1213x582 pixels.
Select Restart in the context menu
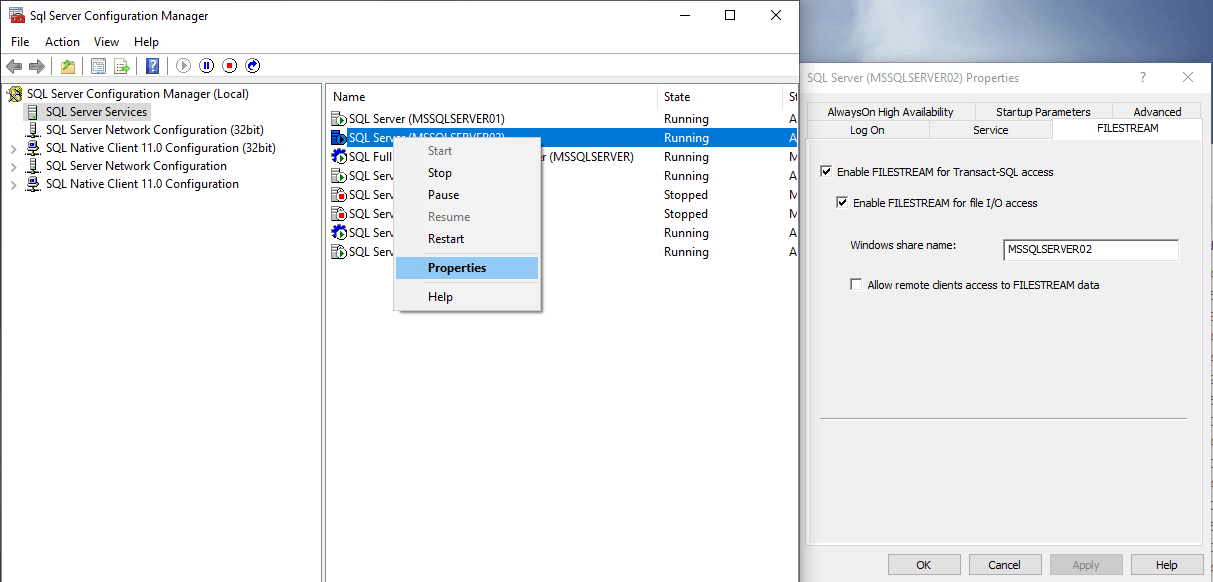coord(446,239)
